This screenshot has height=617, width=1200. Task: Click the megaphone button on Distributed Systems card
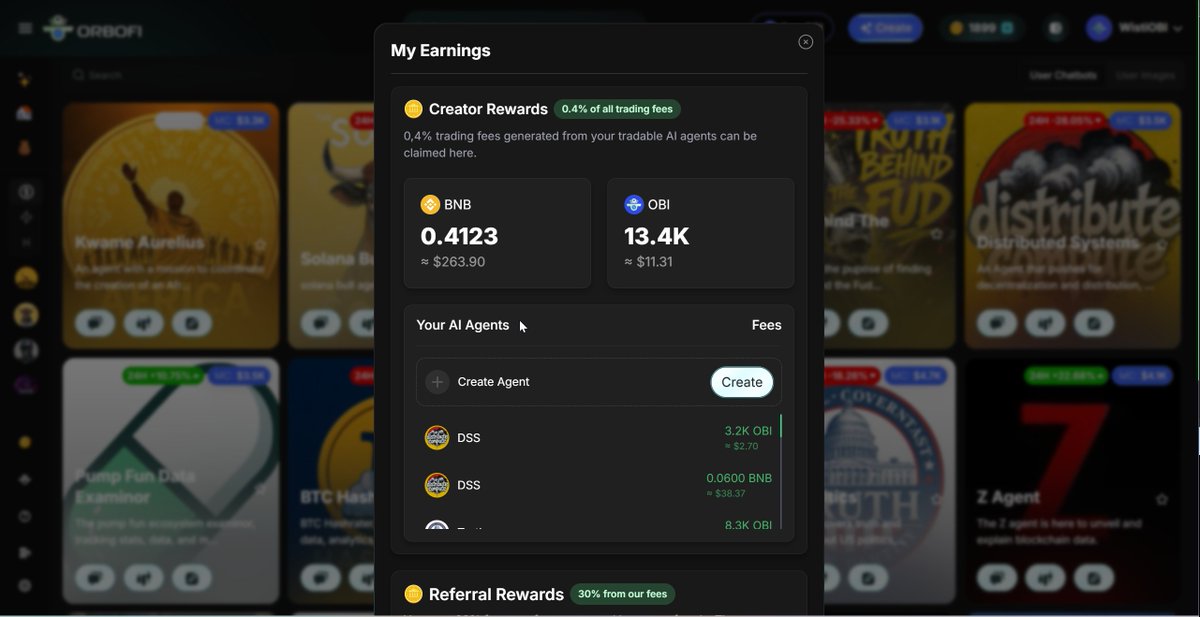(x=1045, y=323)
